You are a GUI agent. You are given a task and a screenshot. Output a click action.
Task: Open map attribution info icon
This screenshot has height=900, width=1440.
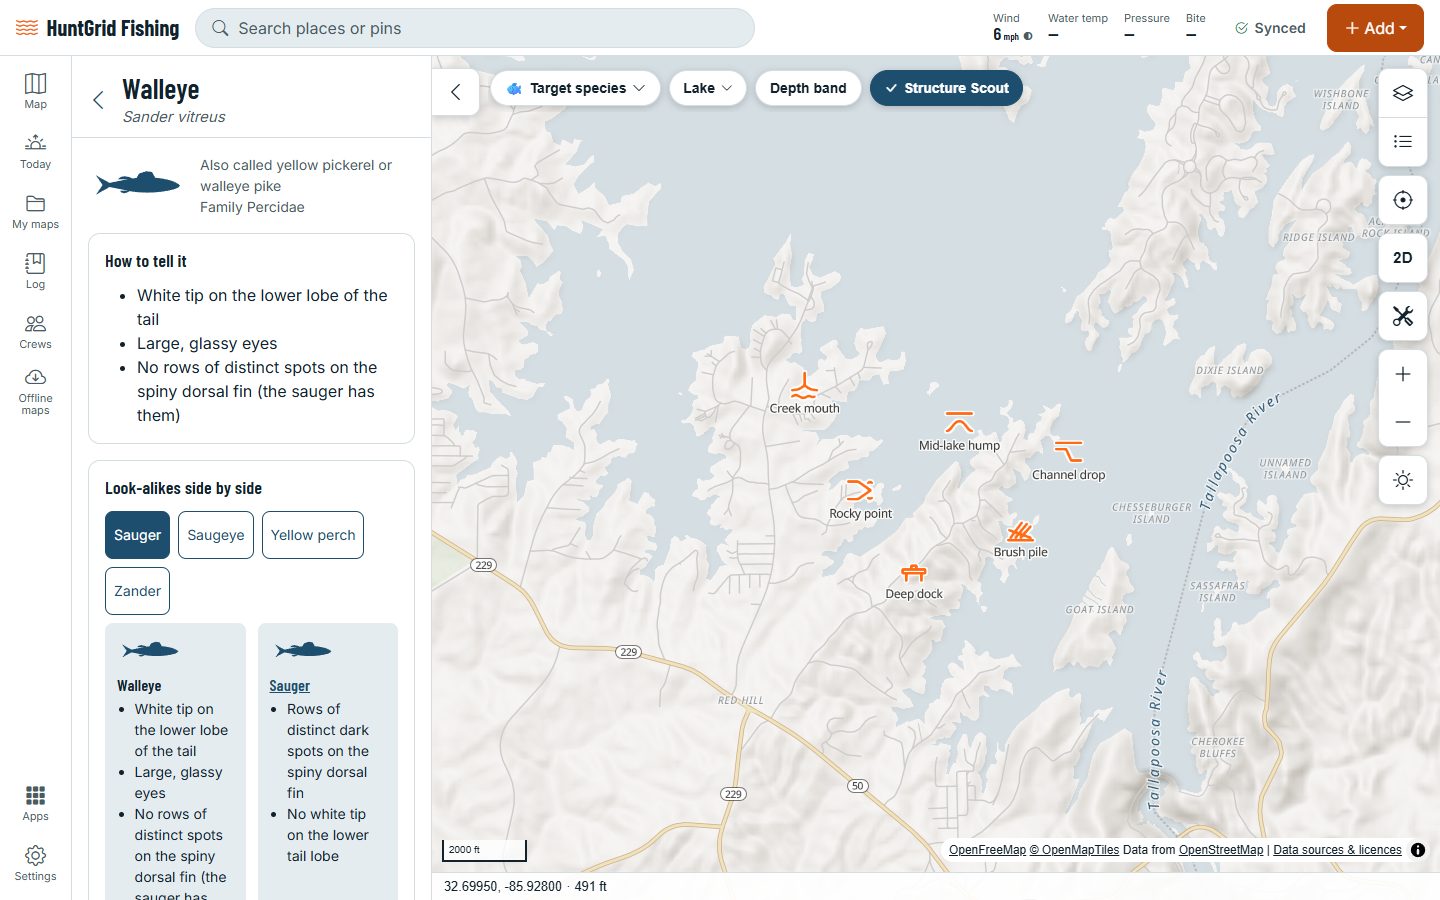point(1418,850)
